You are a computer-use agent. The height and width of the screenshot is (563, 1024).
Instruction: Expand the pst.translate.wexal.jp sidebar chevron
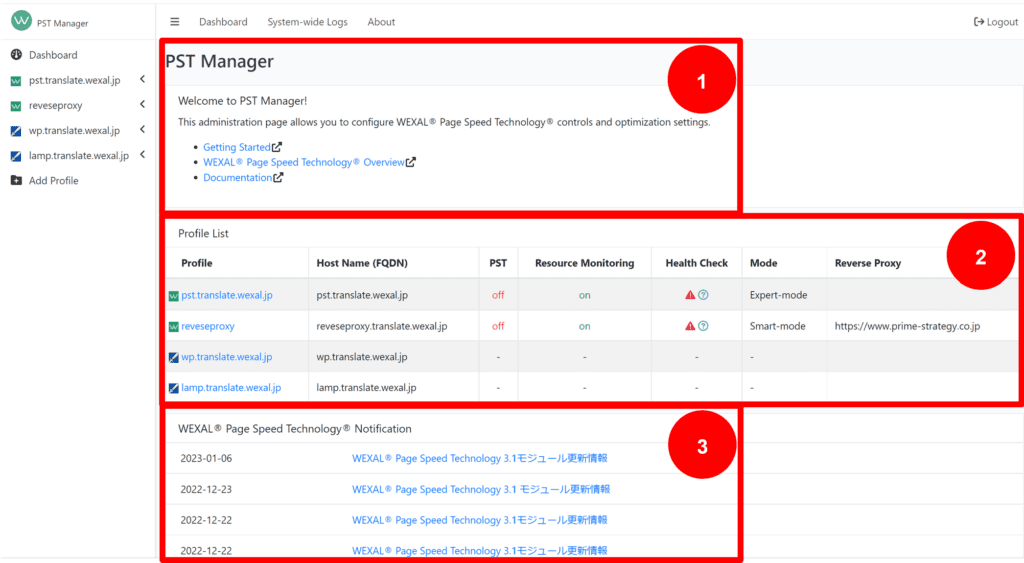pyautogui.click(x=142, y=79)
